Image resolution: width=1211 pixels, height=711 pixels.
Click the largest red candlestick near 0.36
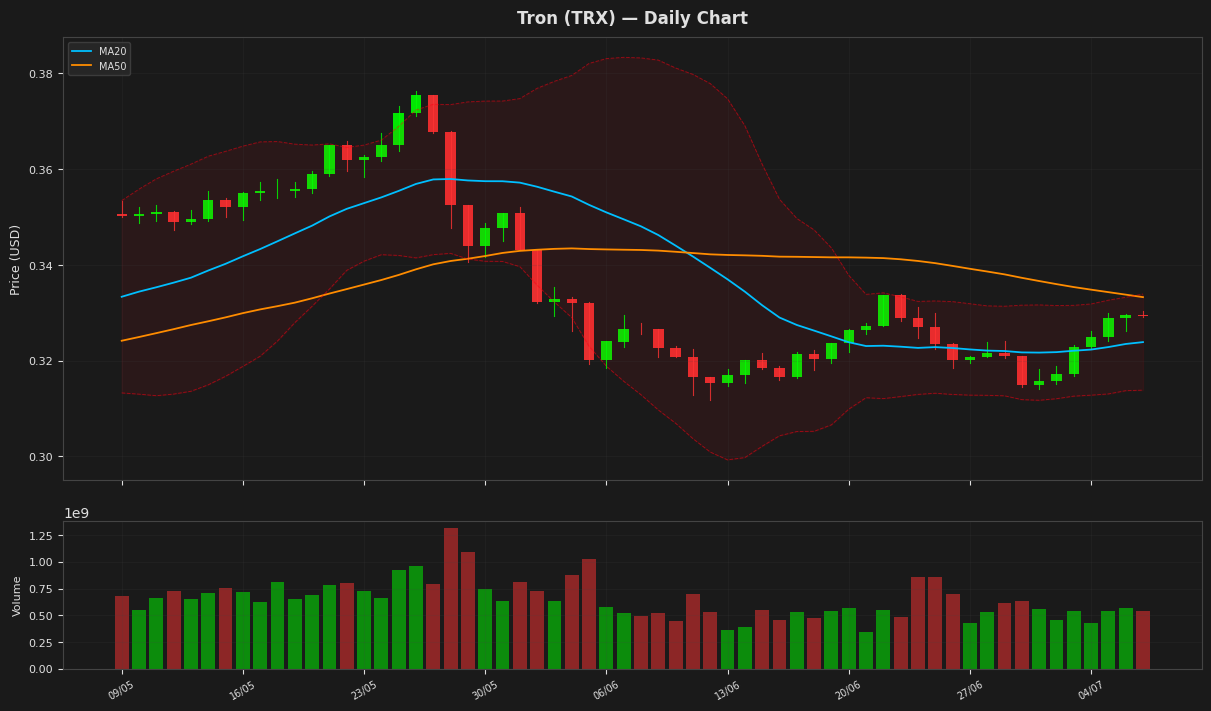point(451,168)
